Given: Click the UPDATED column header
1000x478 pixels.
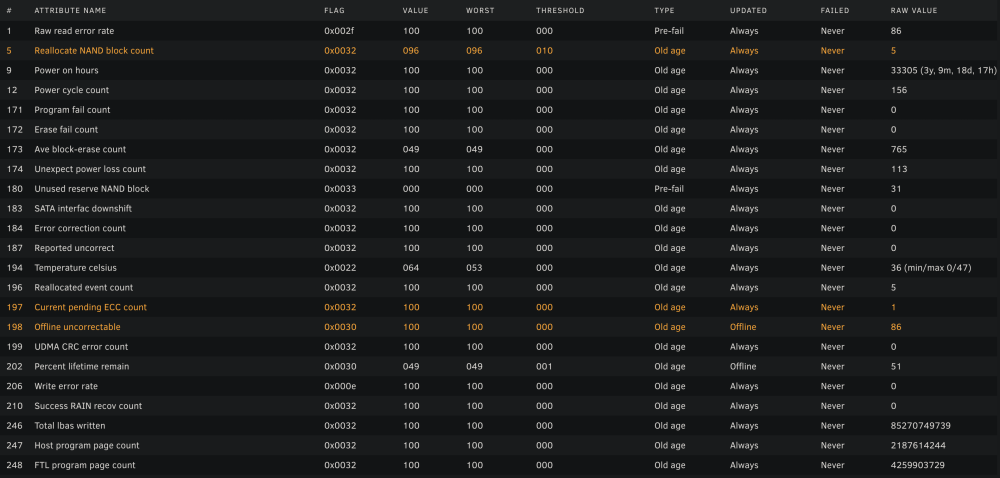Looking at the screenshot, I should [x=748, y=10].
